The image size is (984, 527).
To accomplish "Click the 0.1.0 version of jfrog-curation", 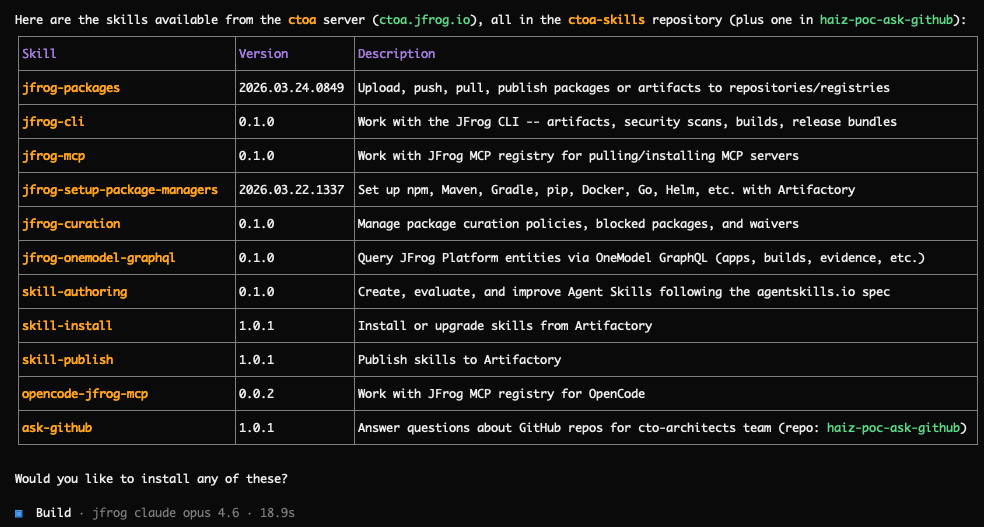I will [257, 223].
